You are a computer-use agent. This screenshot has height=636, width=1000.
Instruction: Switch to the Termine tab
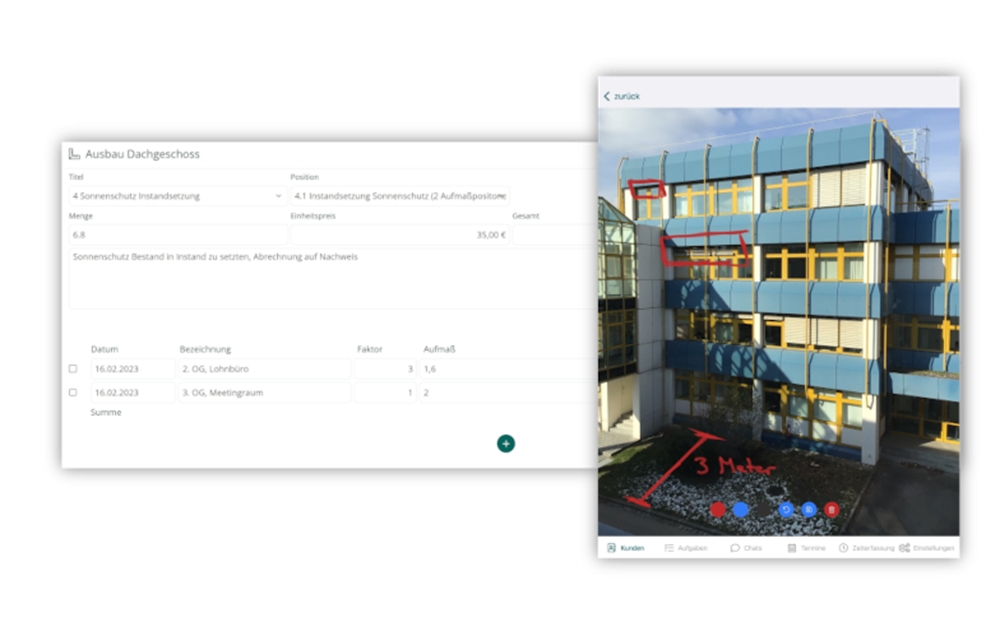pyautogui.click(x=806, y=548)
